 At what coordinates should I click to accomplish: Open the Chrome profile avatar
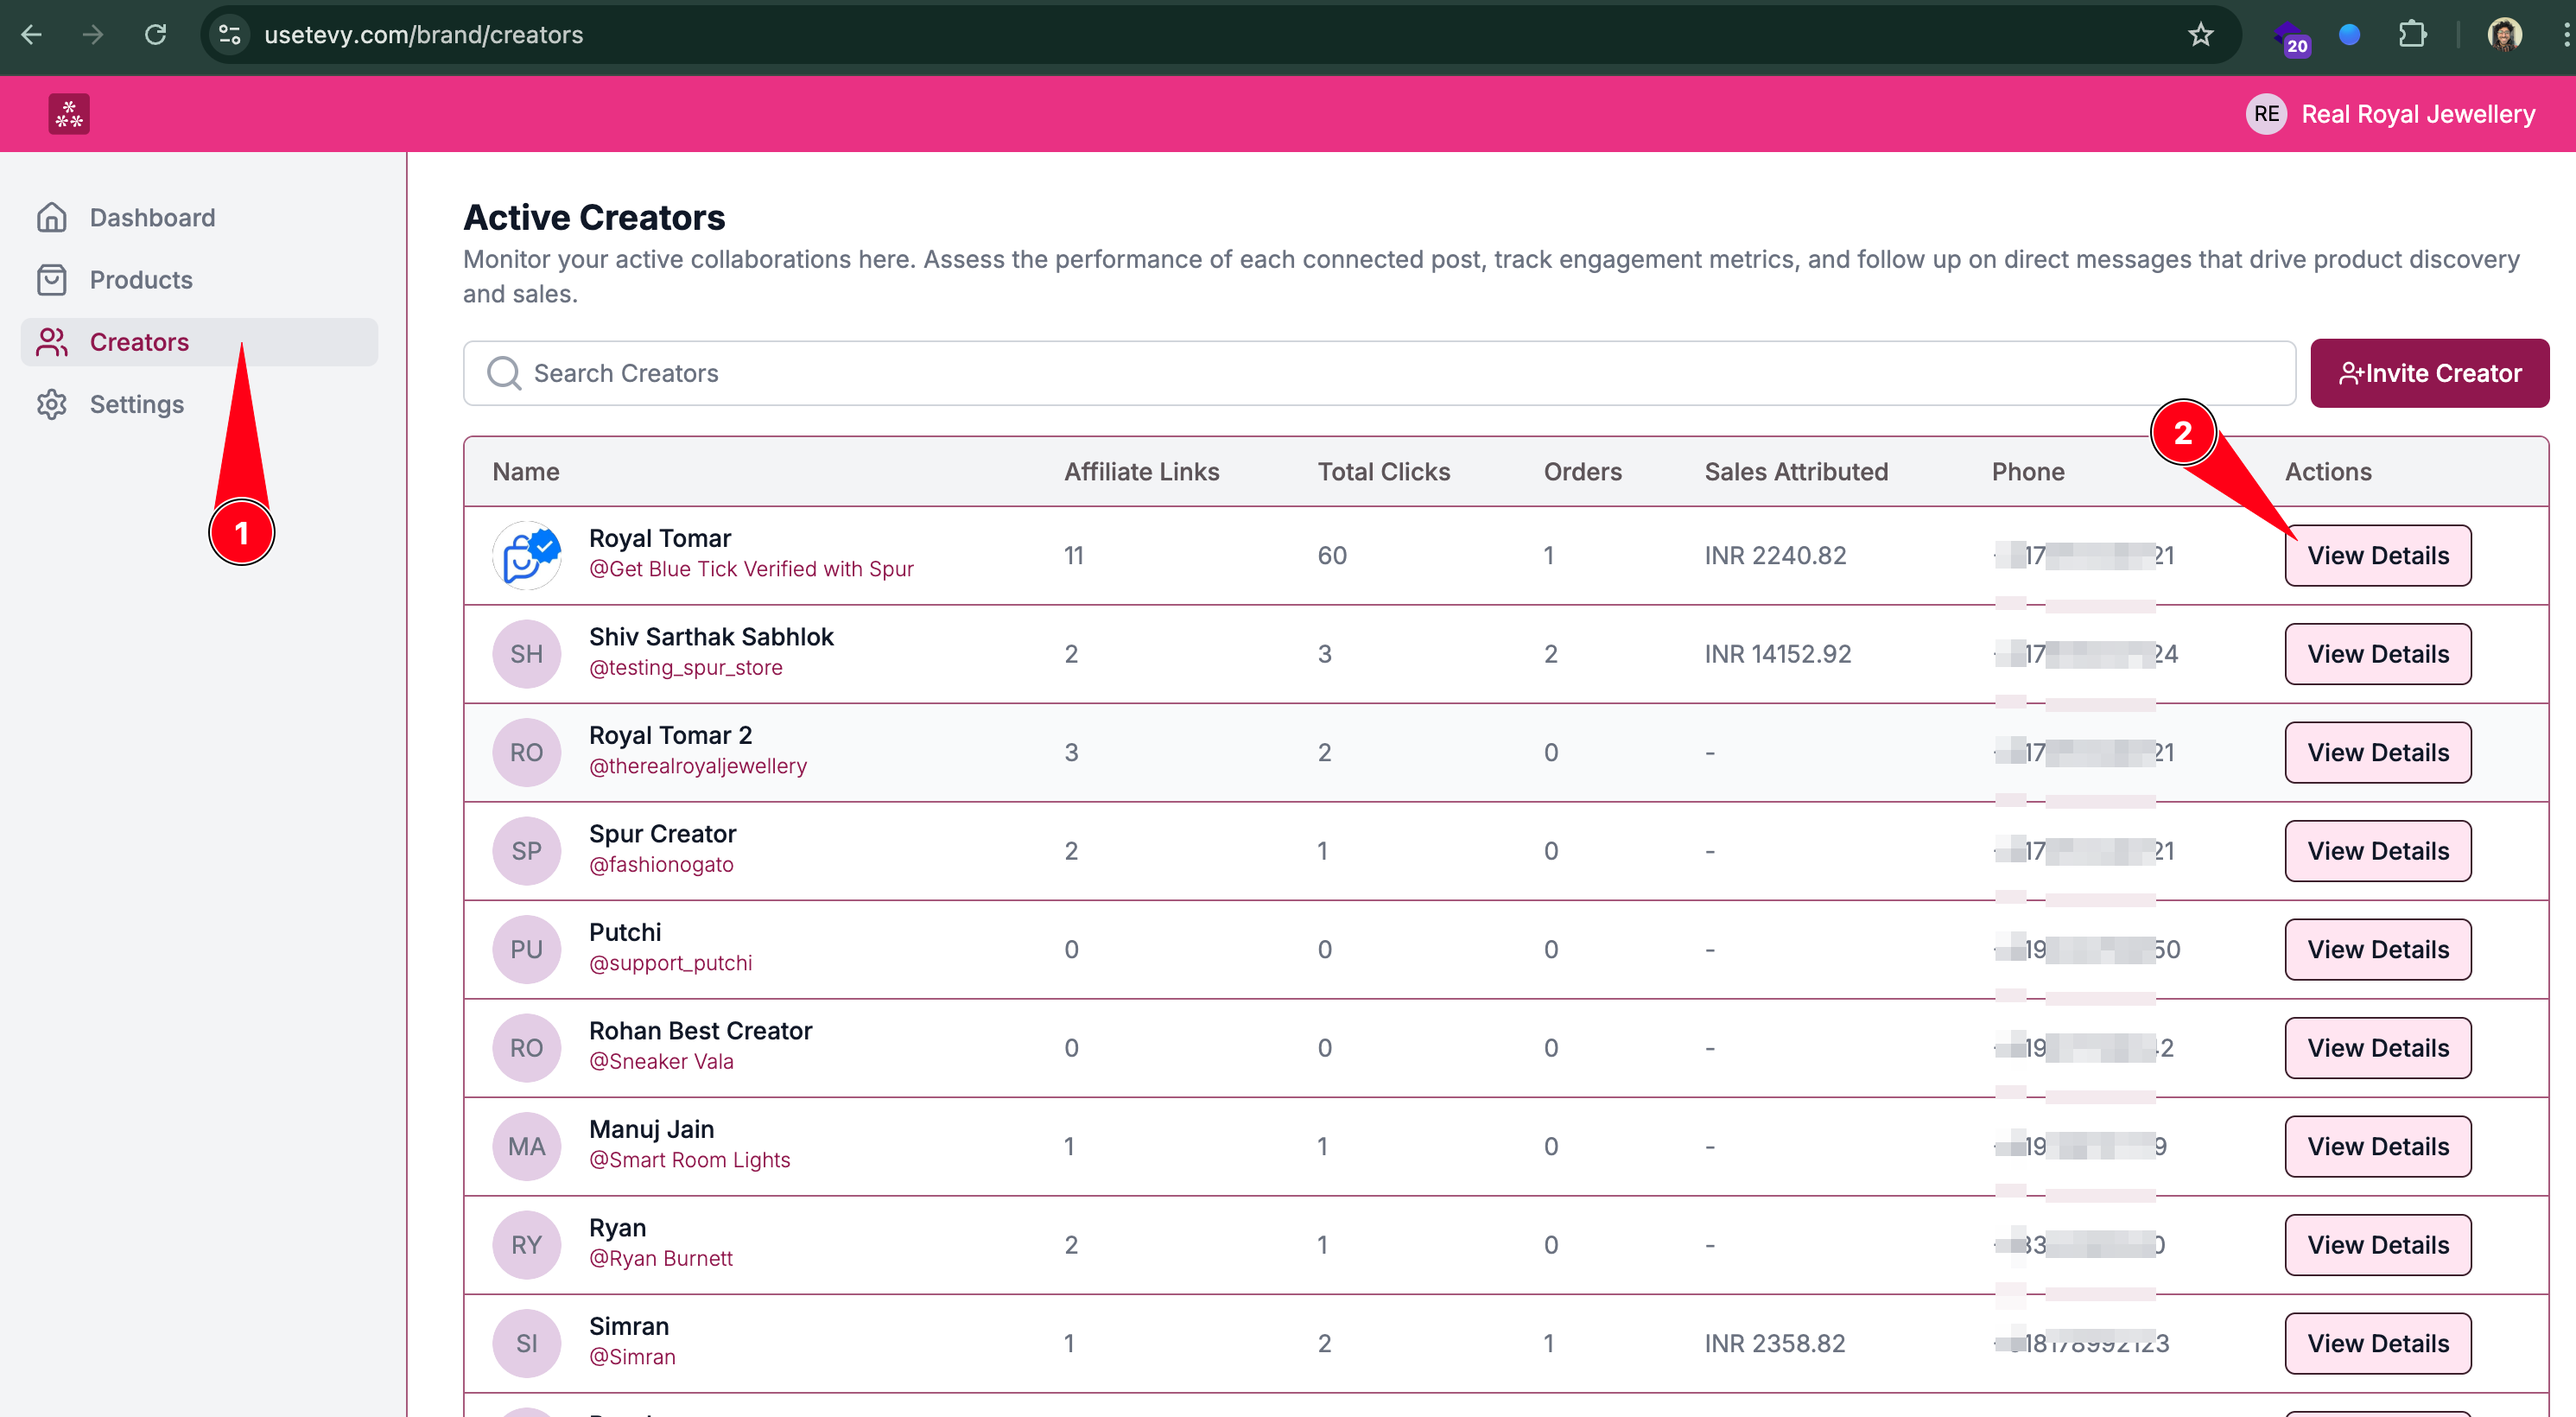(2505, 35)
